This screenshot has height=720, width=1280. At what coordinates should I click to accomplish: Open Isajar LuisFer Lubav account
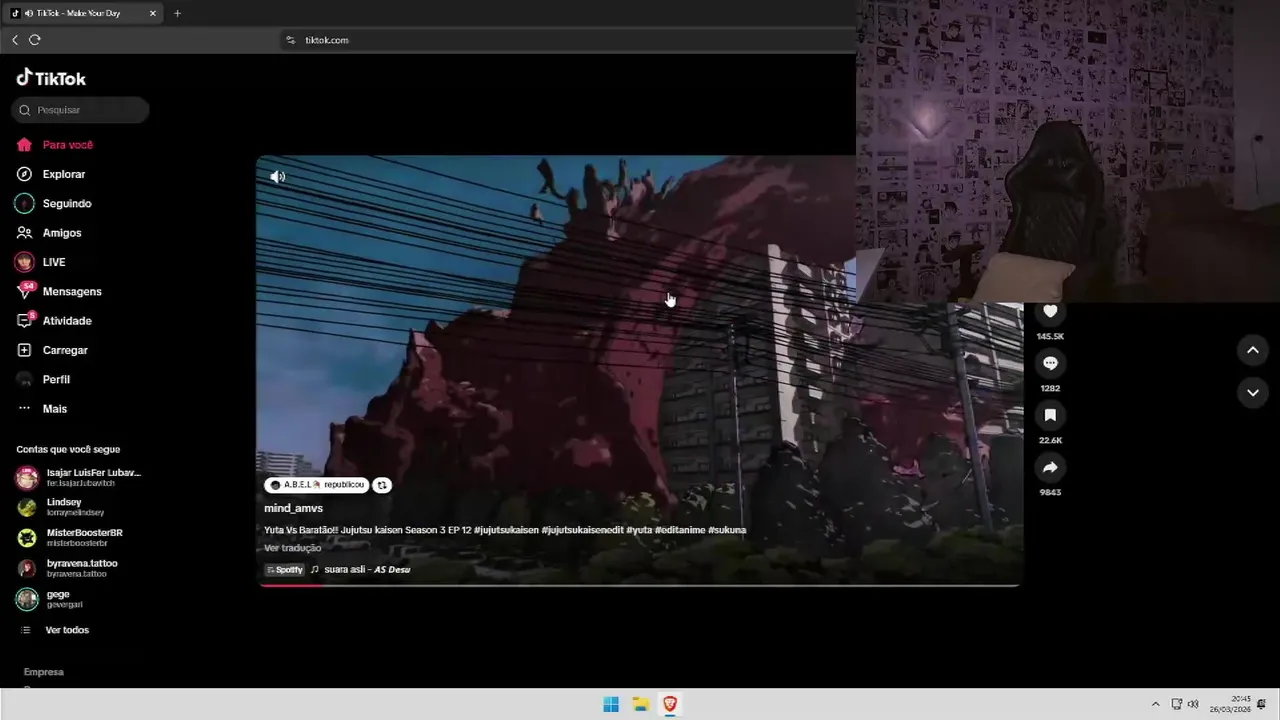(x=79, y=477)
